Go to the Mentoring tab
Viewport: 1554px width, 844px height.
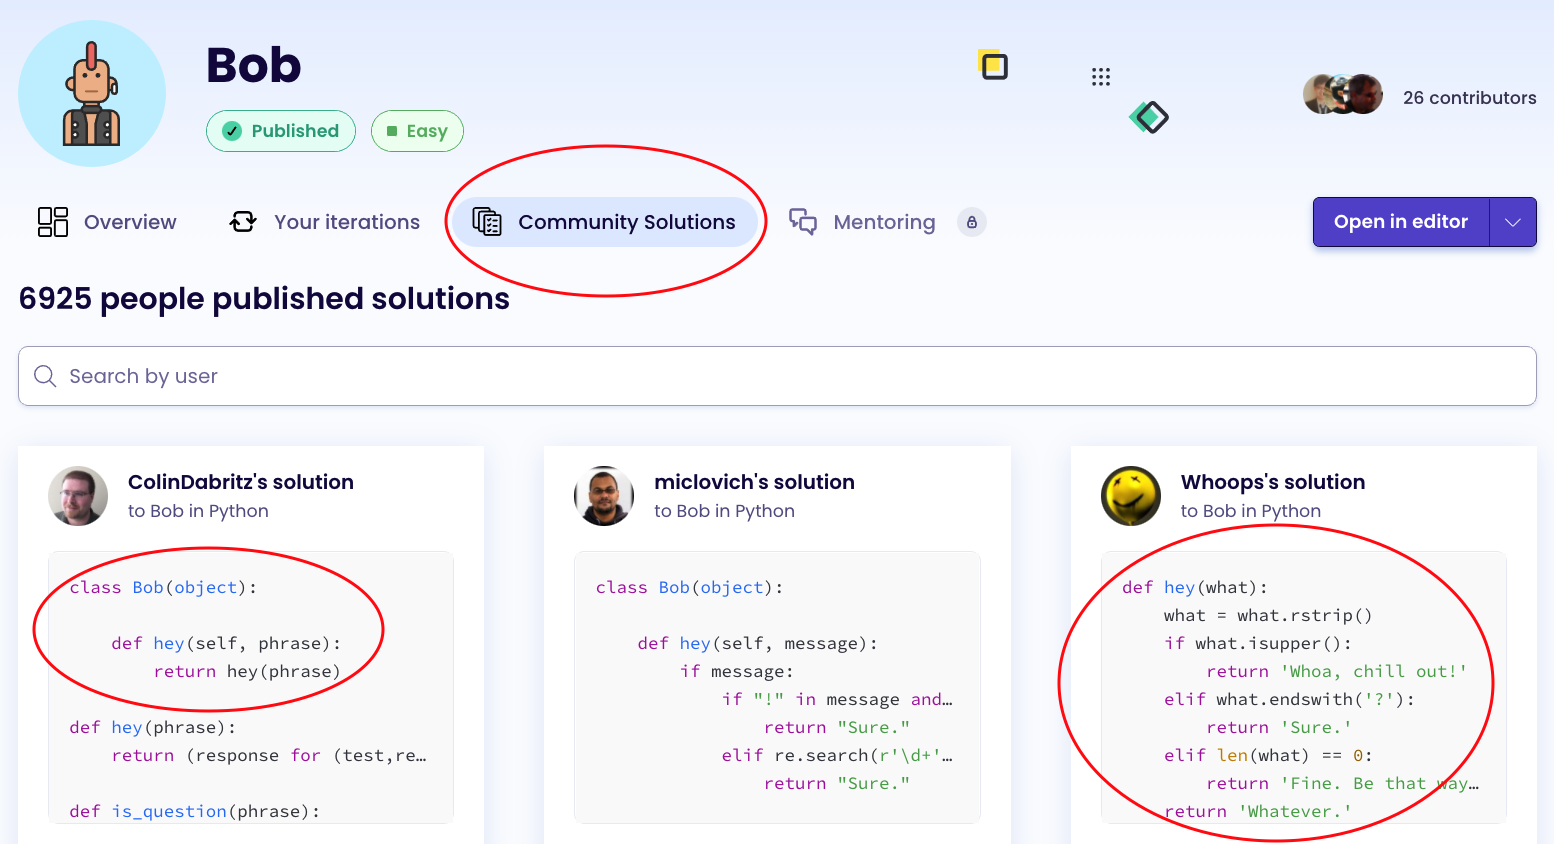(x=862, y=222)
